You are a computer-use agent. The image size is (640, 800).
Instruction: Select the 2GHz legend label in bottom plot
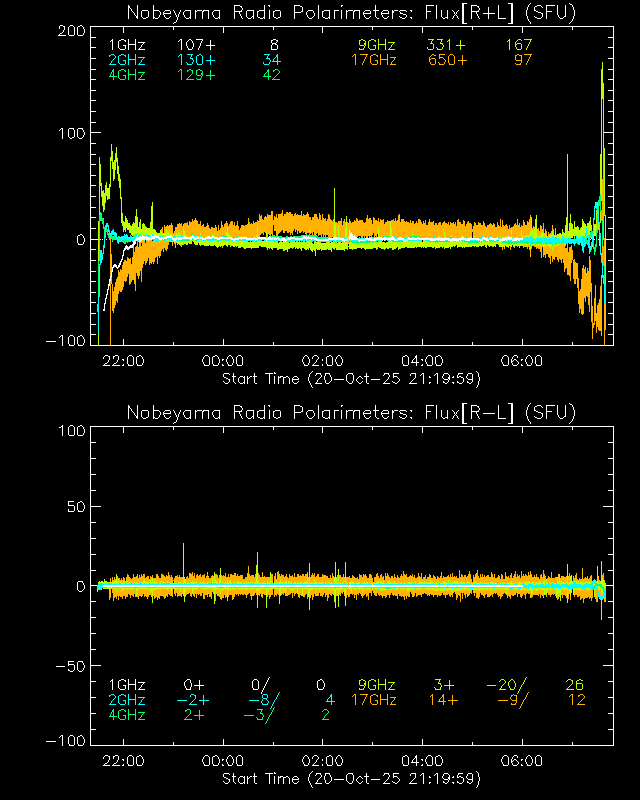click(126, 700)
